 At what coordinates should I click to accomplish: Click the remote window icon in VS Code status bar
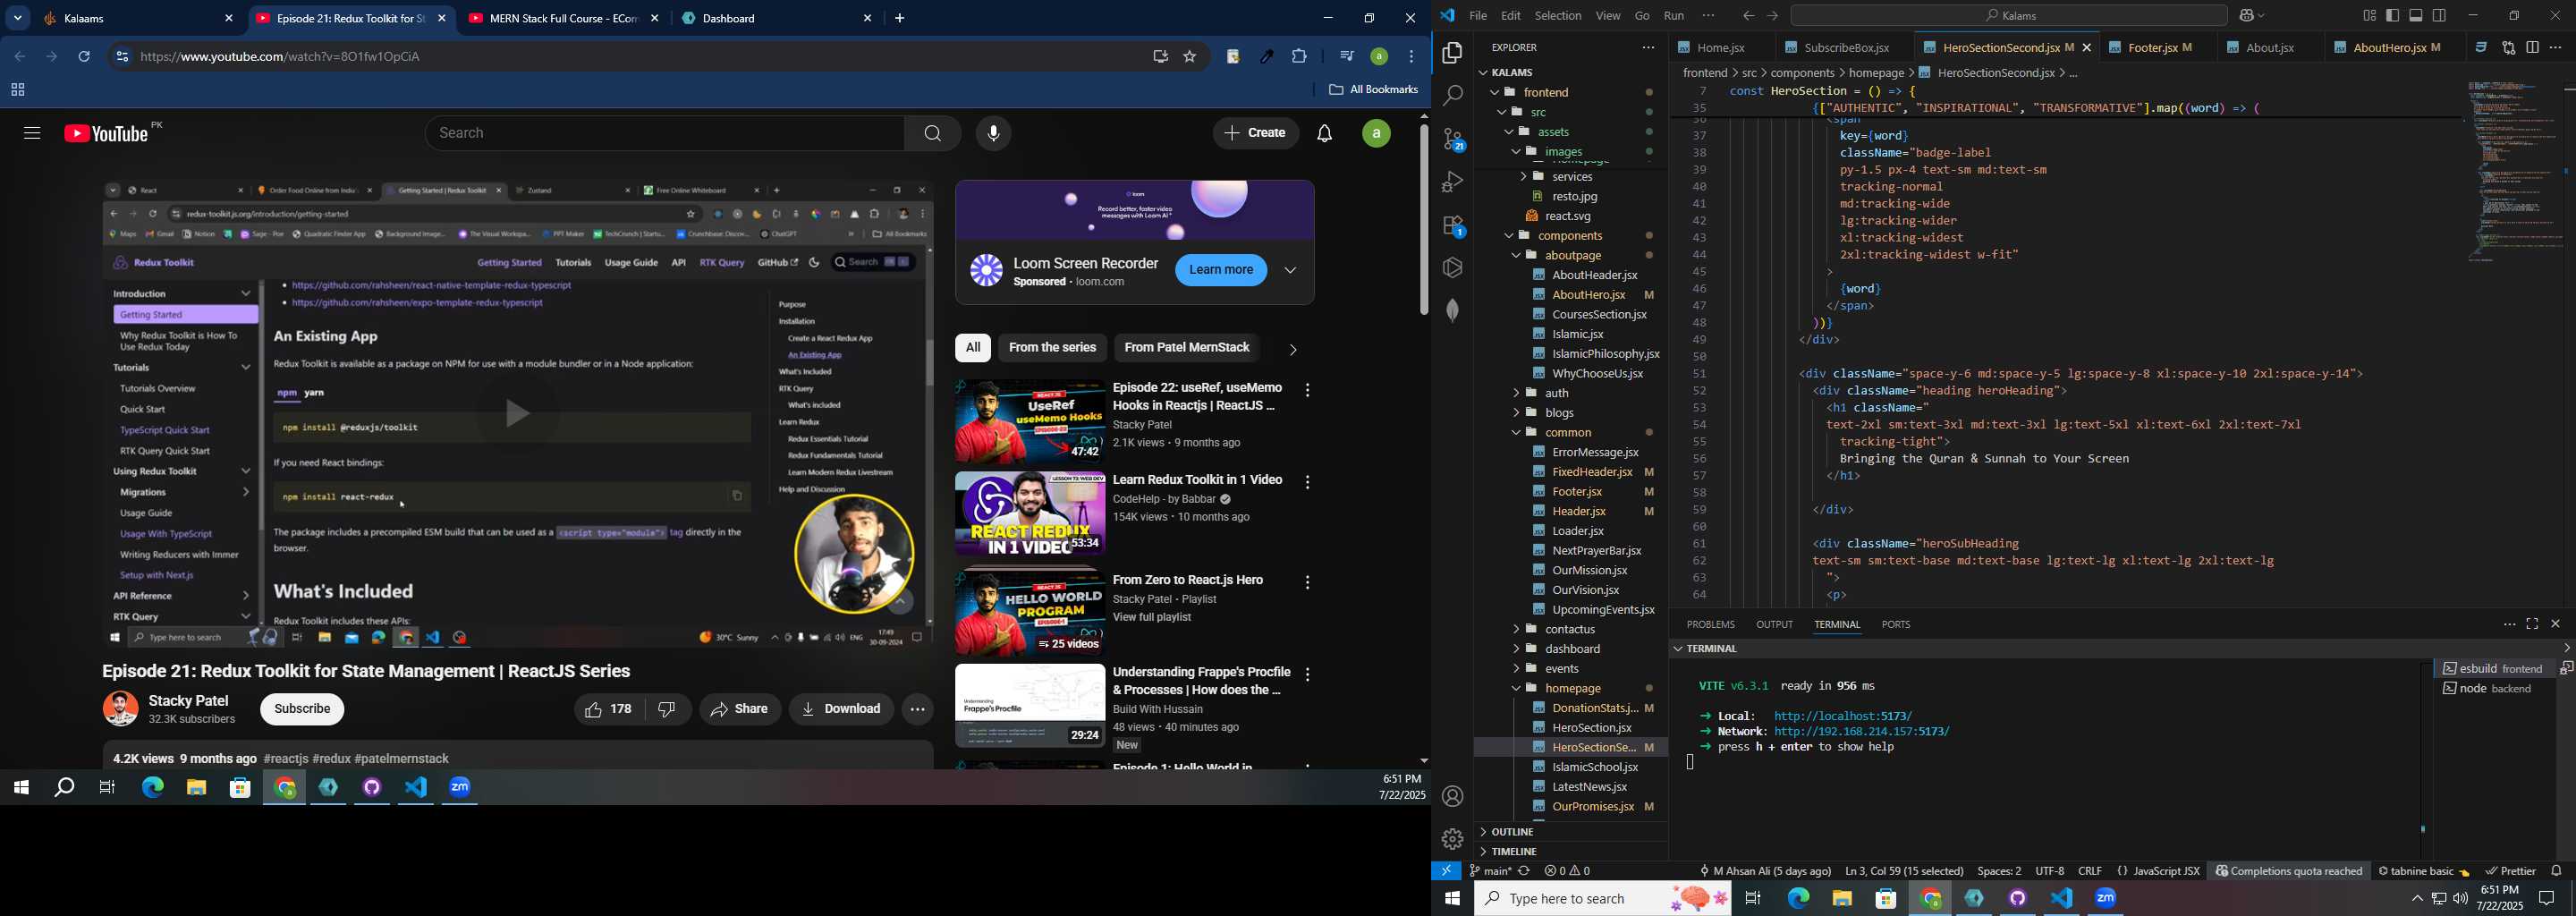pyautogui.click(x=1446, y=871)
